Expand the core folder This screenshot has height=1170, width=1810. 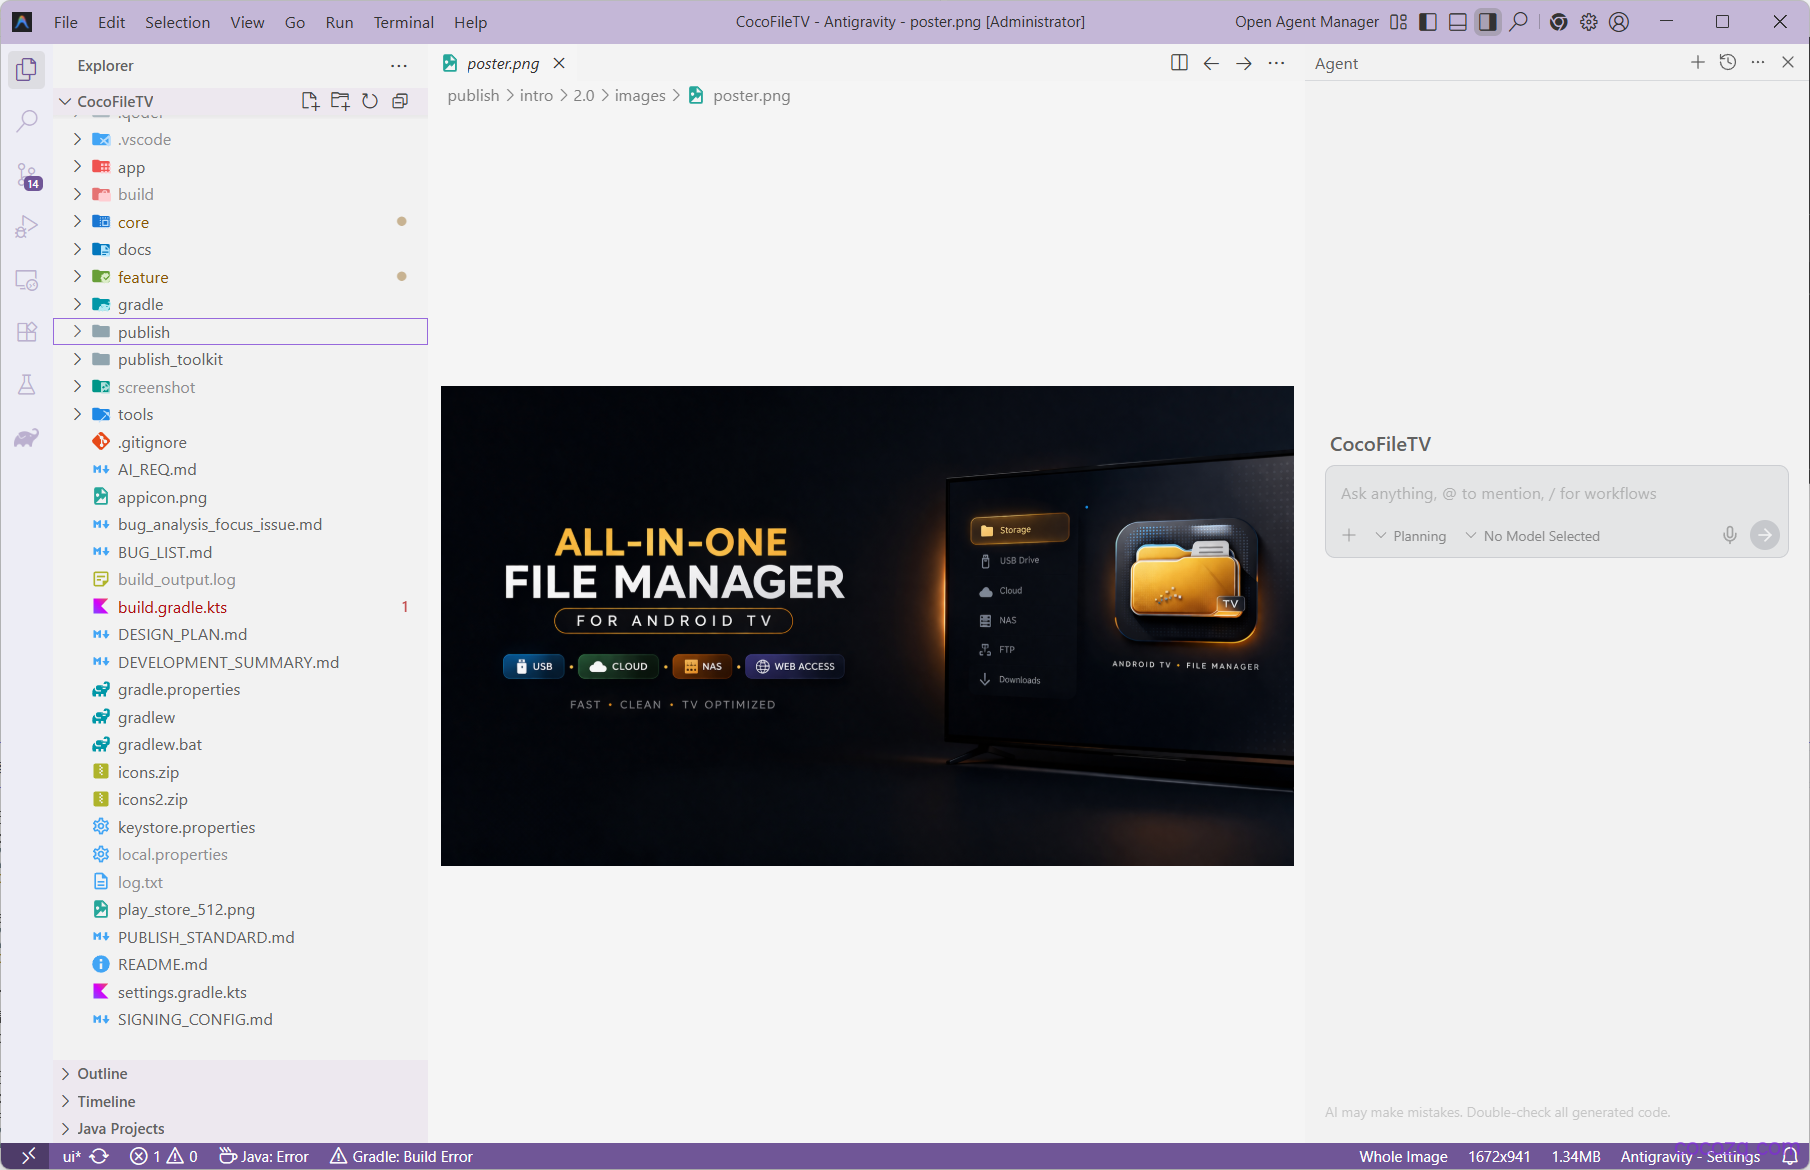[240, 222]
